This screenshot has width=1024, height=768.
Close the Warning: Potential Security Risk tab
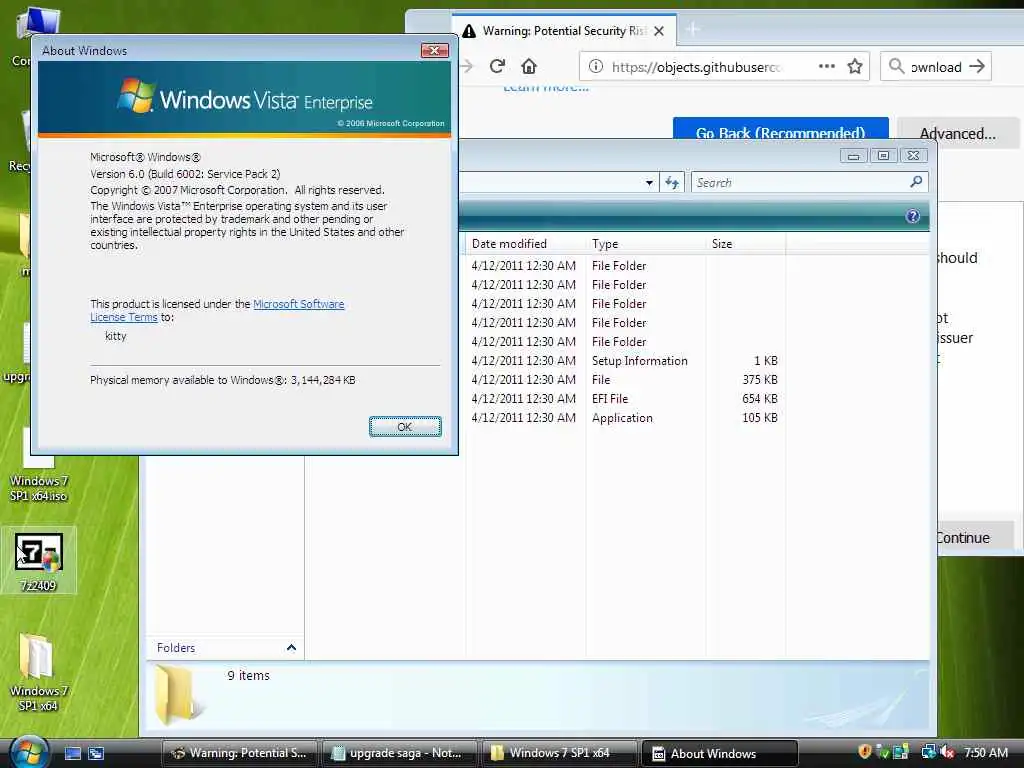(659, 31)
